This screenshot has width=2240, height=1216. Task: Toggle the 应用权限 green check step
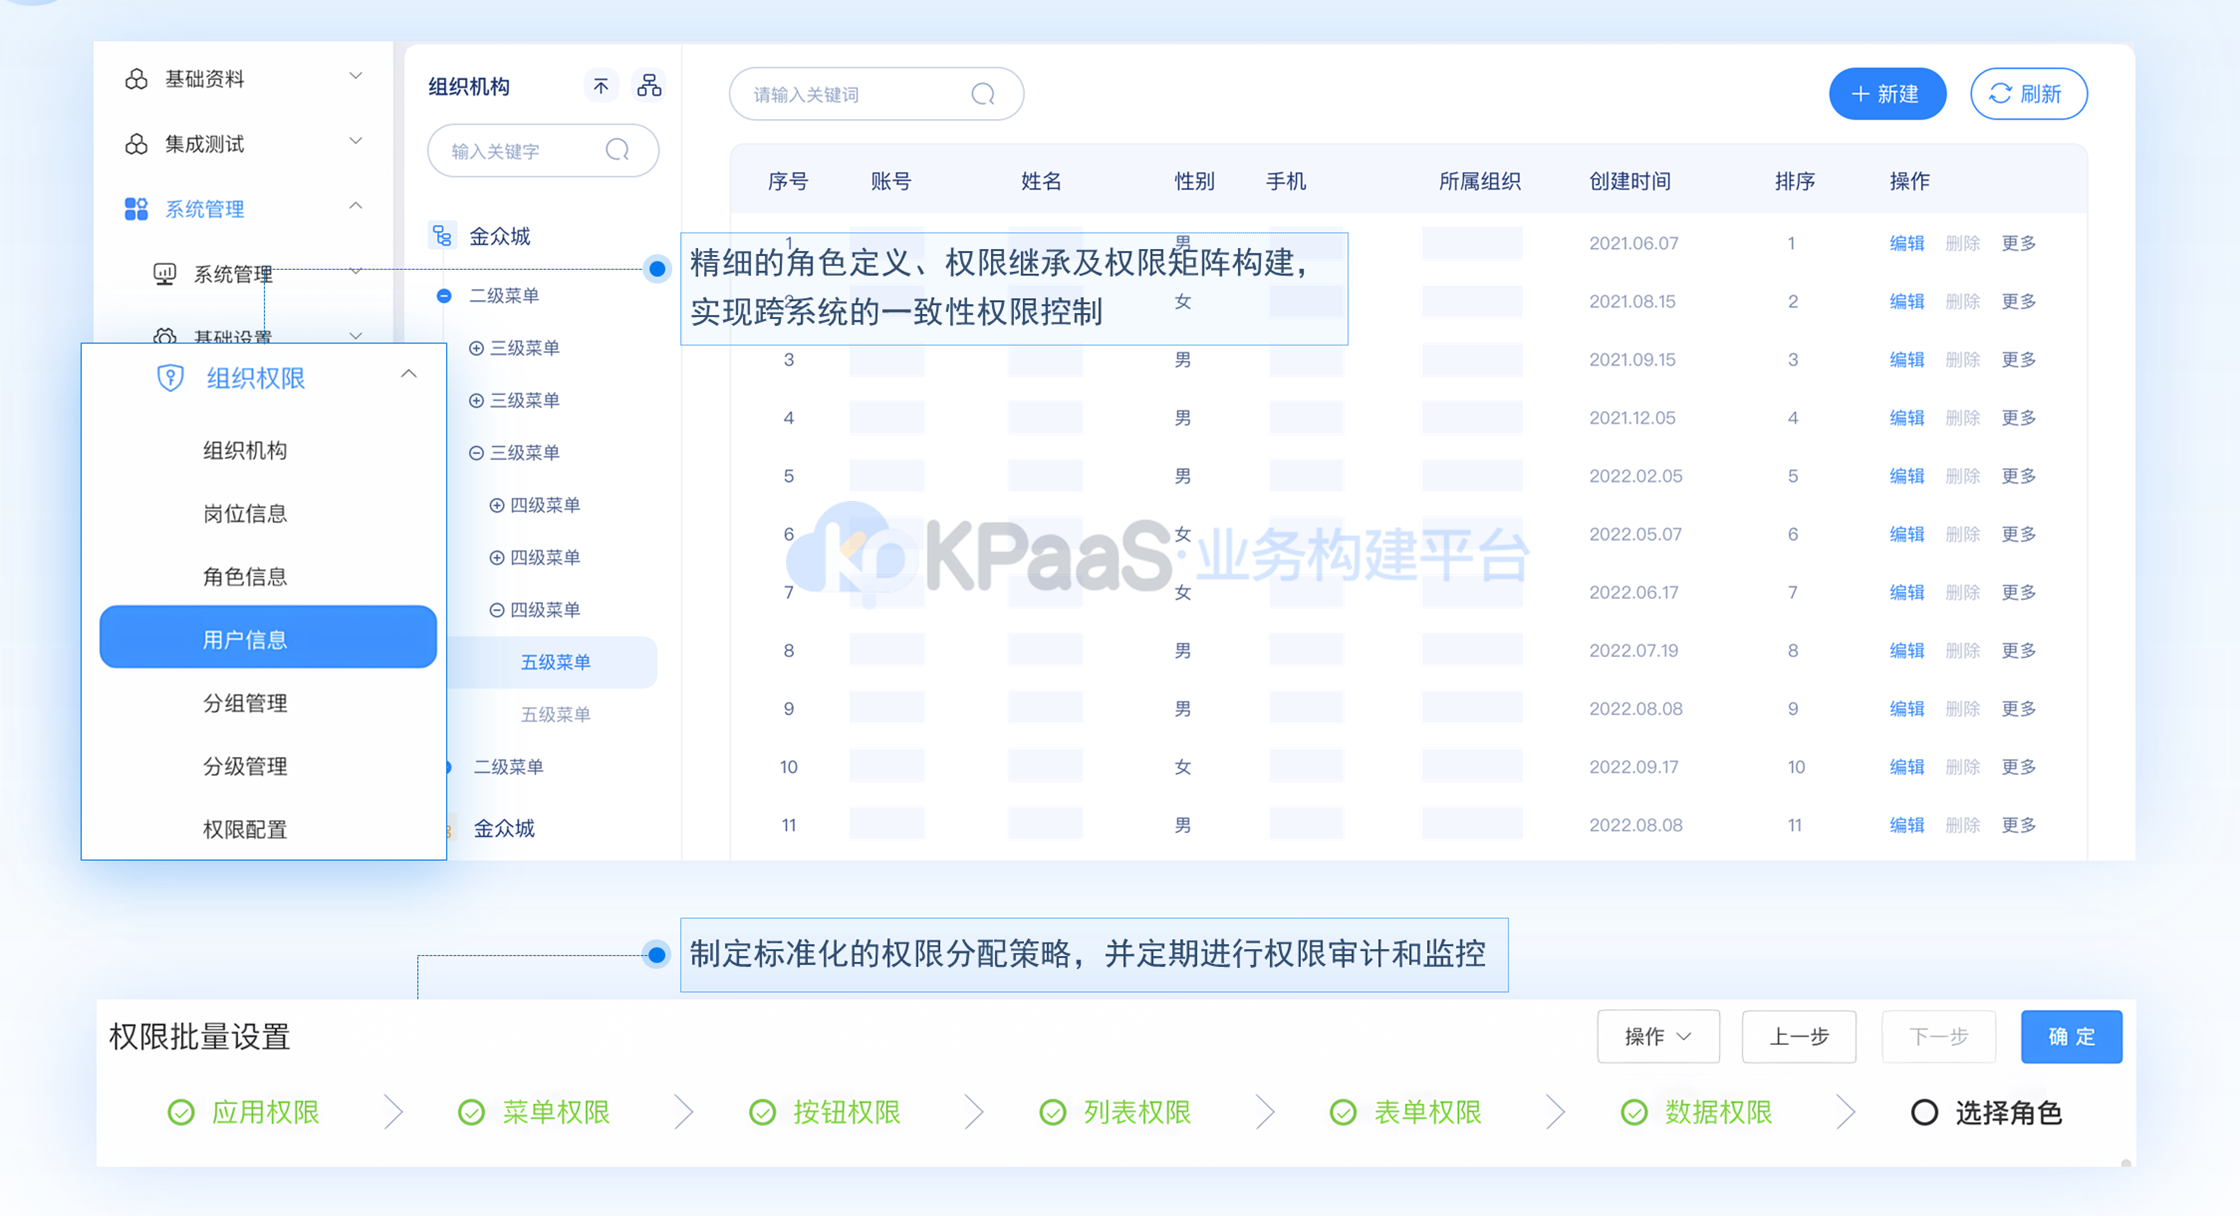[x=181, y=1112]
